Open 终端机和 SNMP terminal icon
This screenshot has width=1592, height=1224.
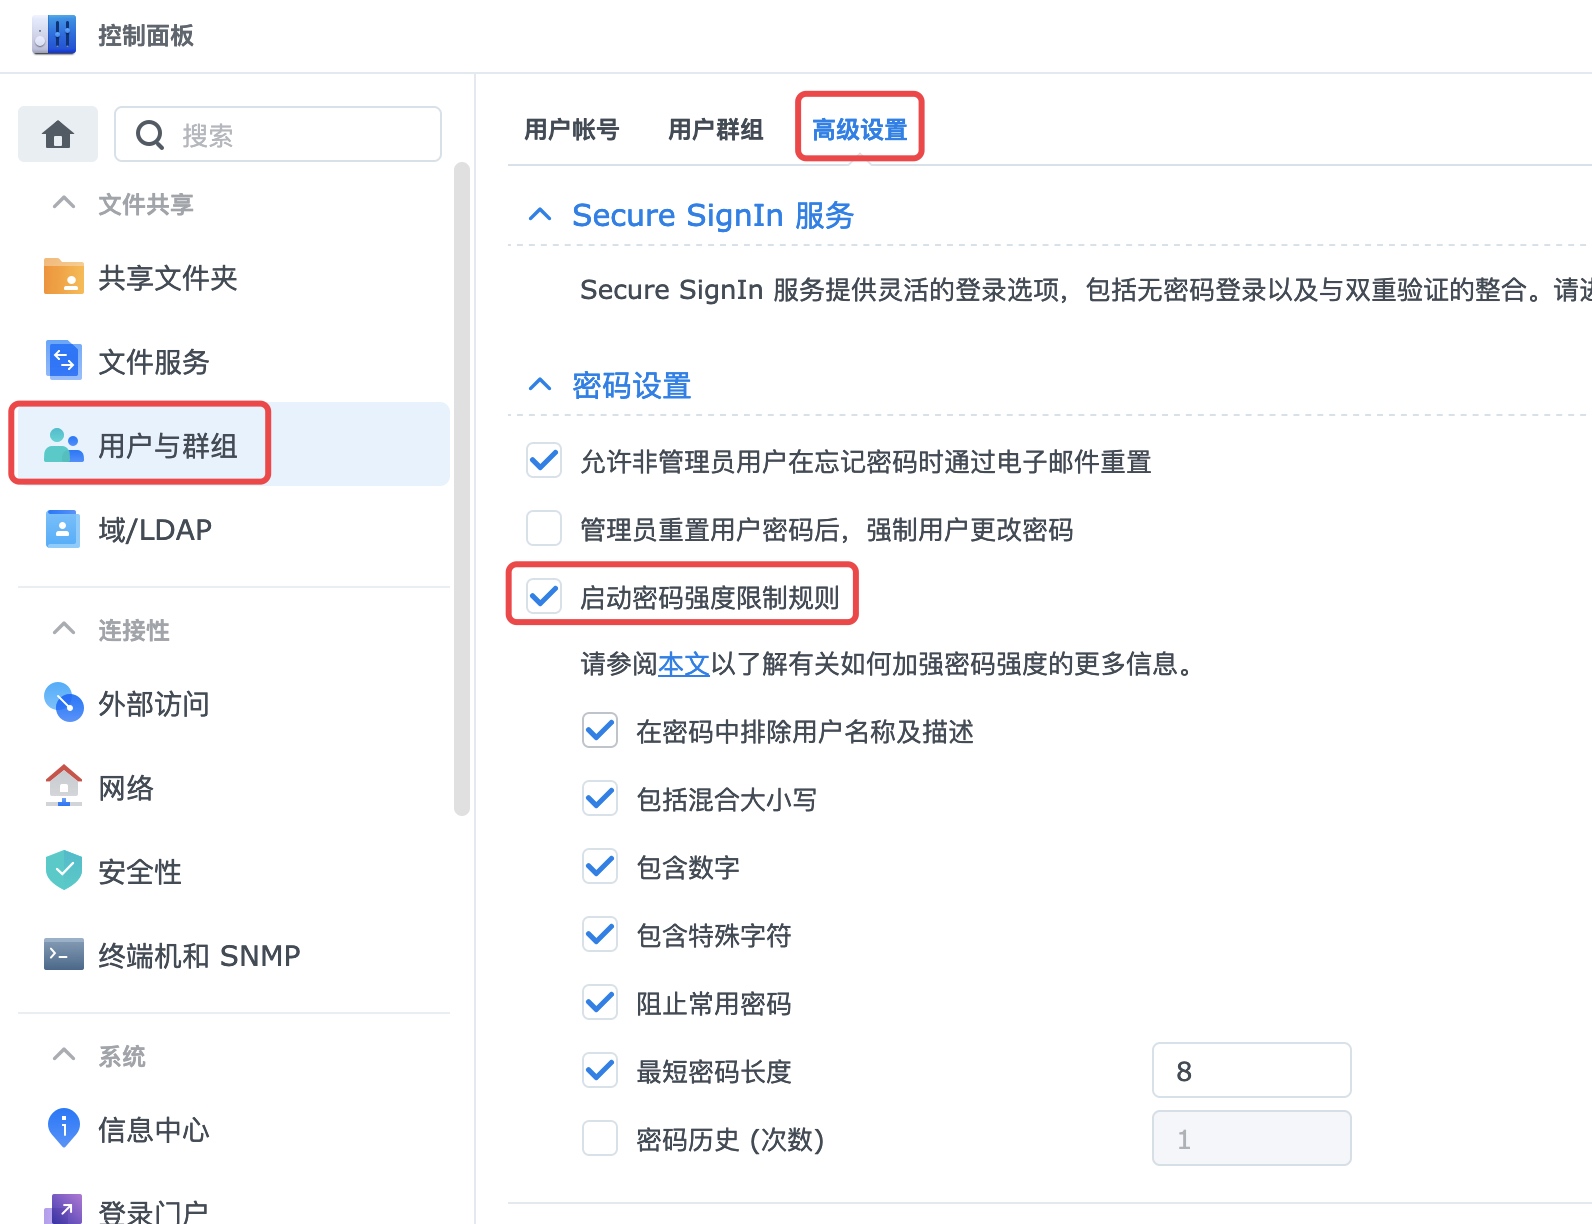pos(64,955)
